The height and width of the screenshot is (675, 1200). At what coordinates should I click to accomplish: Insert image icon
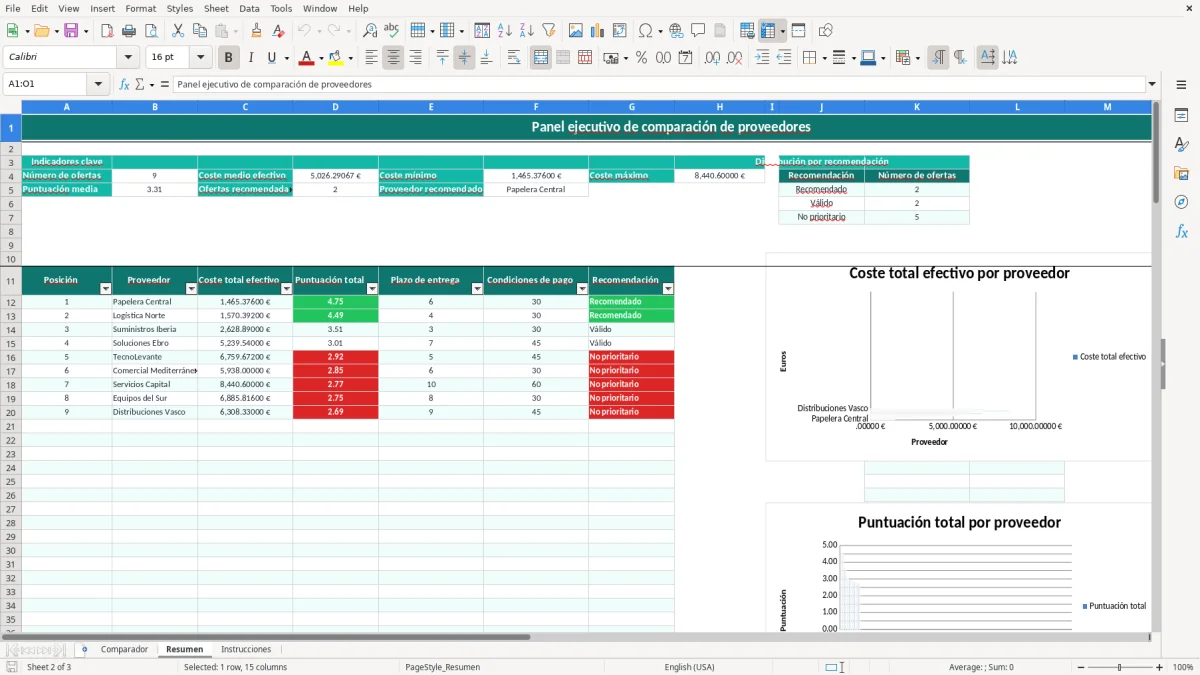tap(576, 31)
